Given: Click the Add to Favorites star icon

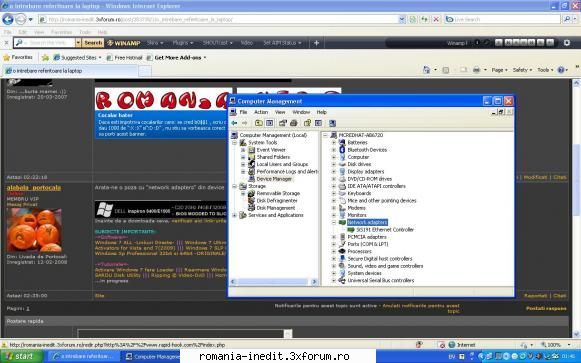Looking at the screenshot, I should 45,57.
